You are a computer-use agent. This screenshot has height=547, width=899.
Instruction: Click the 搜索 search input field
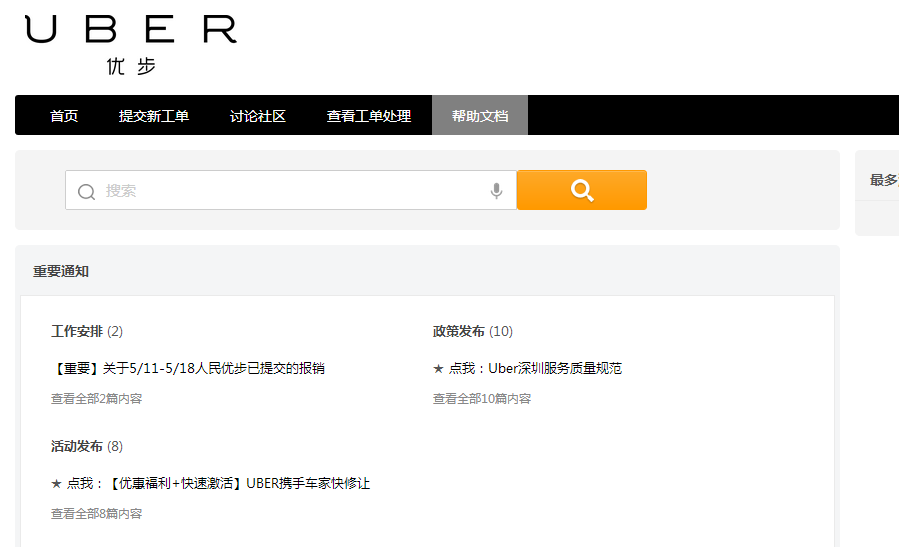tap(291, 190)
